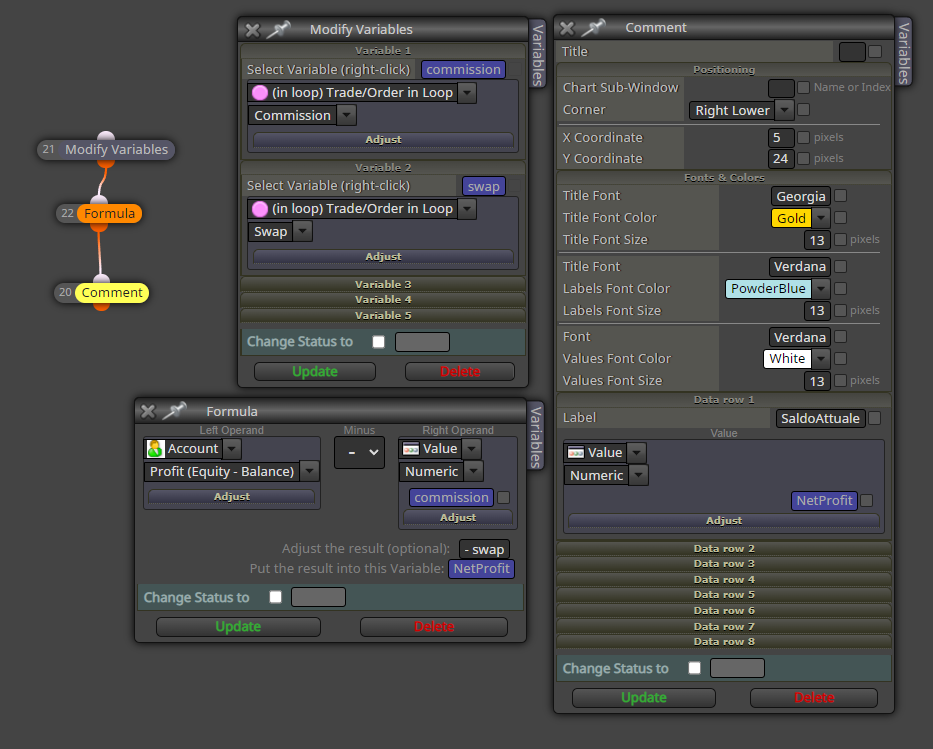The height and width of the screenshot is (749, 933).
Task: Click the Account user icon
Action: point(155,449)
